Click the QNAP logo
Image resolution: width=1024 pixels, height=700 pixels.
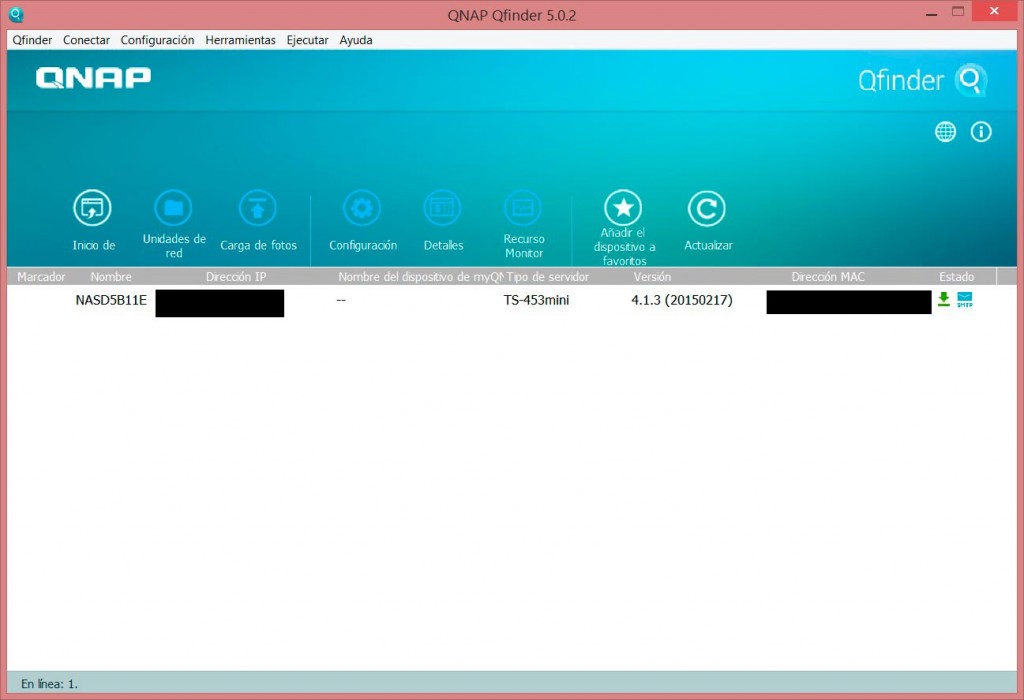pos(93,77)
